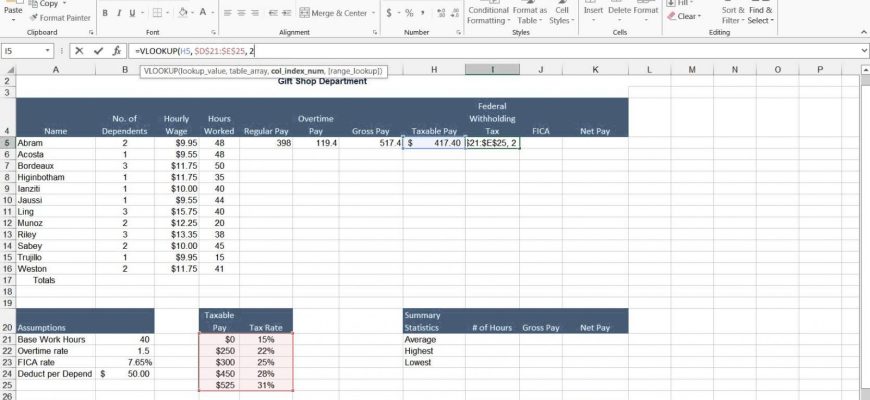
Task: Click the Name Box showing I5
Action: (22, 51)
